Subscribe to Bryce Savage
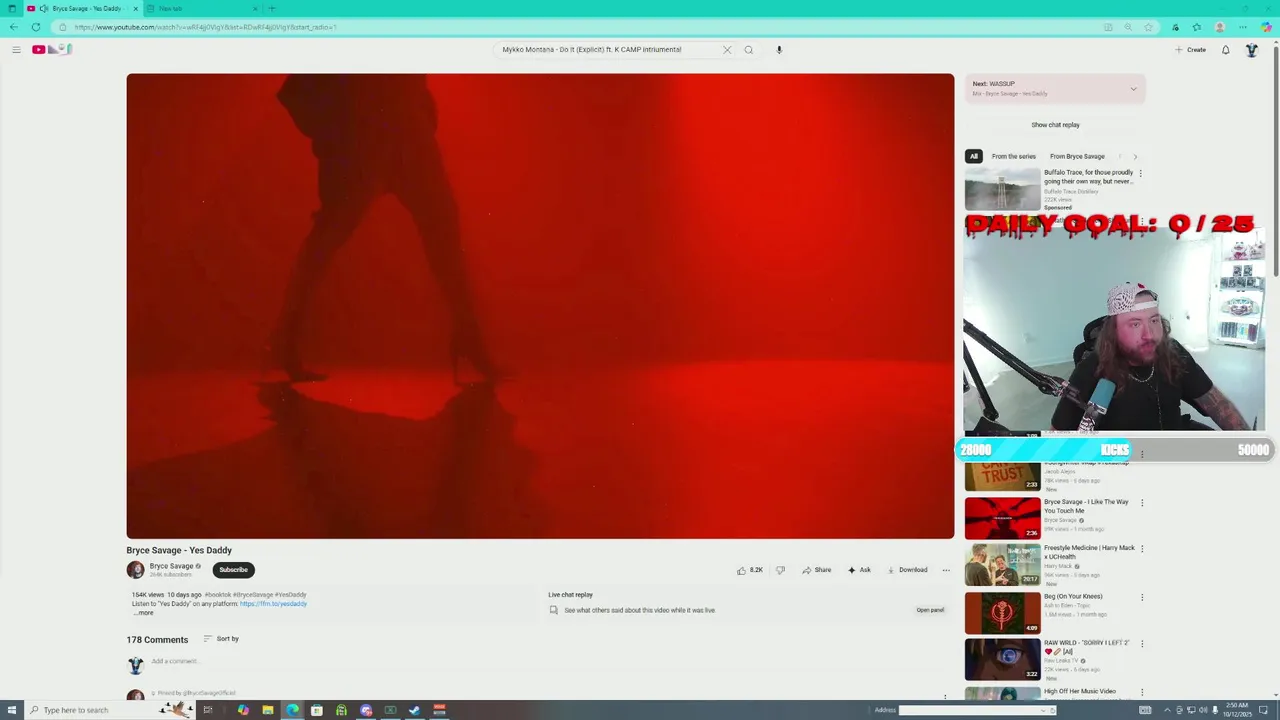Image resolution: width=1280 pixels, height=720 pixels. point(233,570)
